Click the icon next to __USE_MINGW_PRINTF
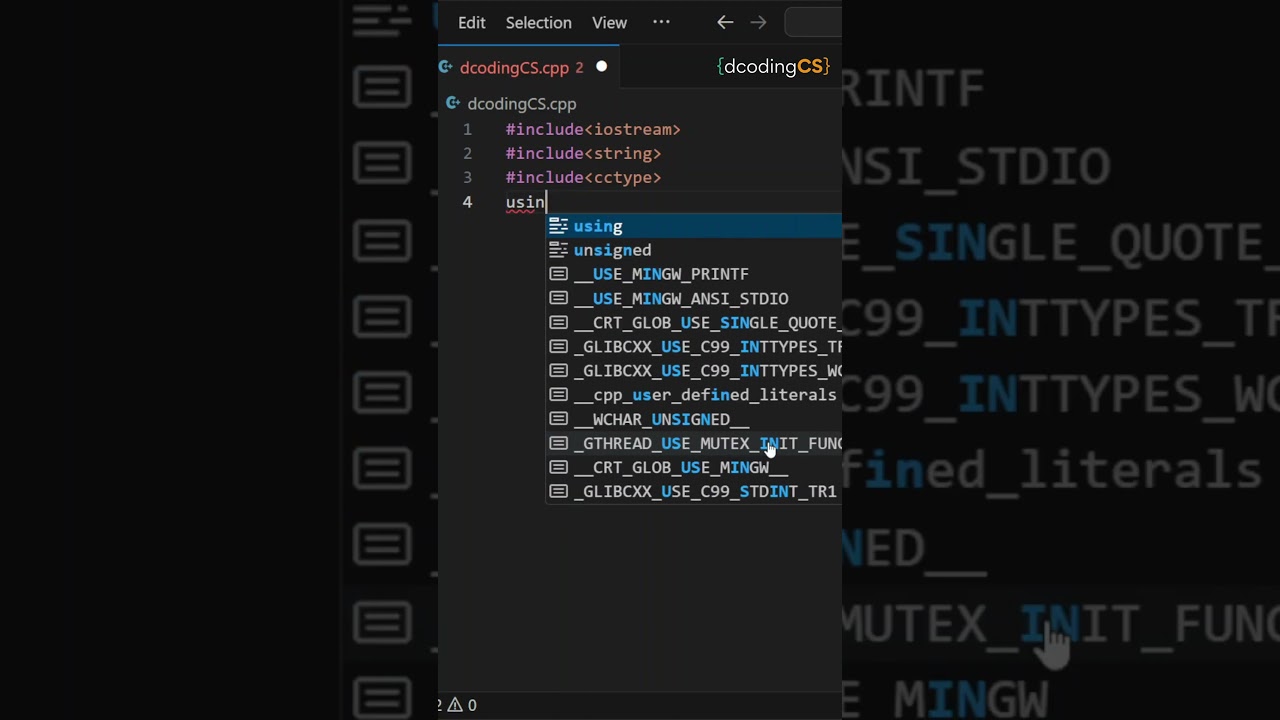The height and width of the screenshot is (720, 1280). (x=558, y=274)
